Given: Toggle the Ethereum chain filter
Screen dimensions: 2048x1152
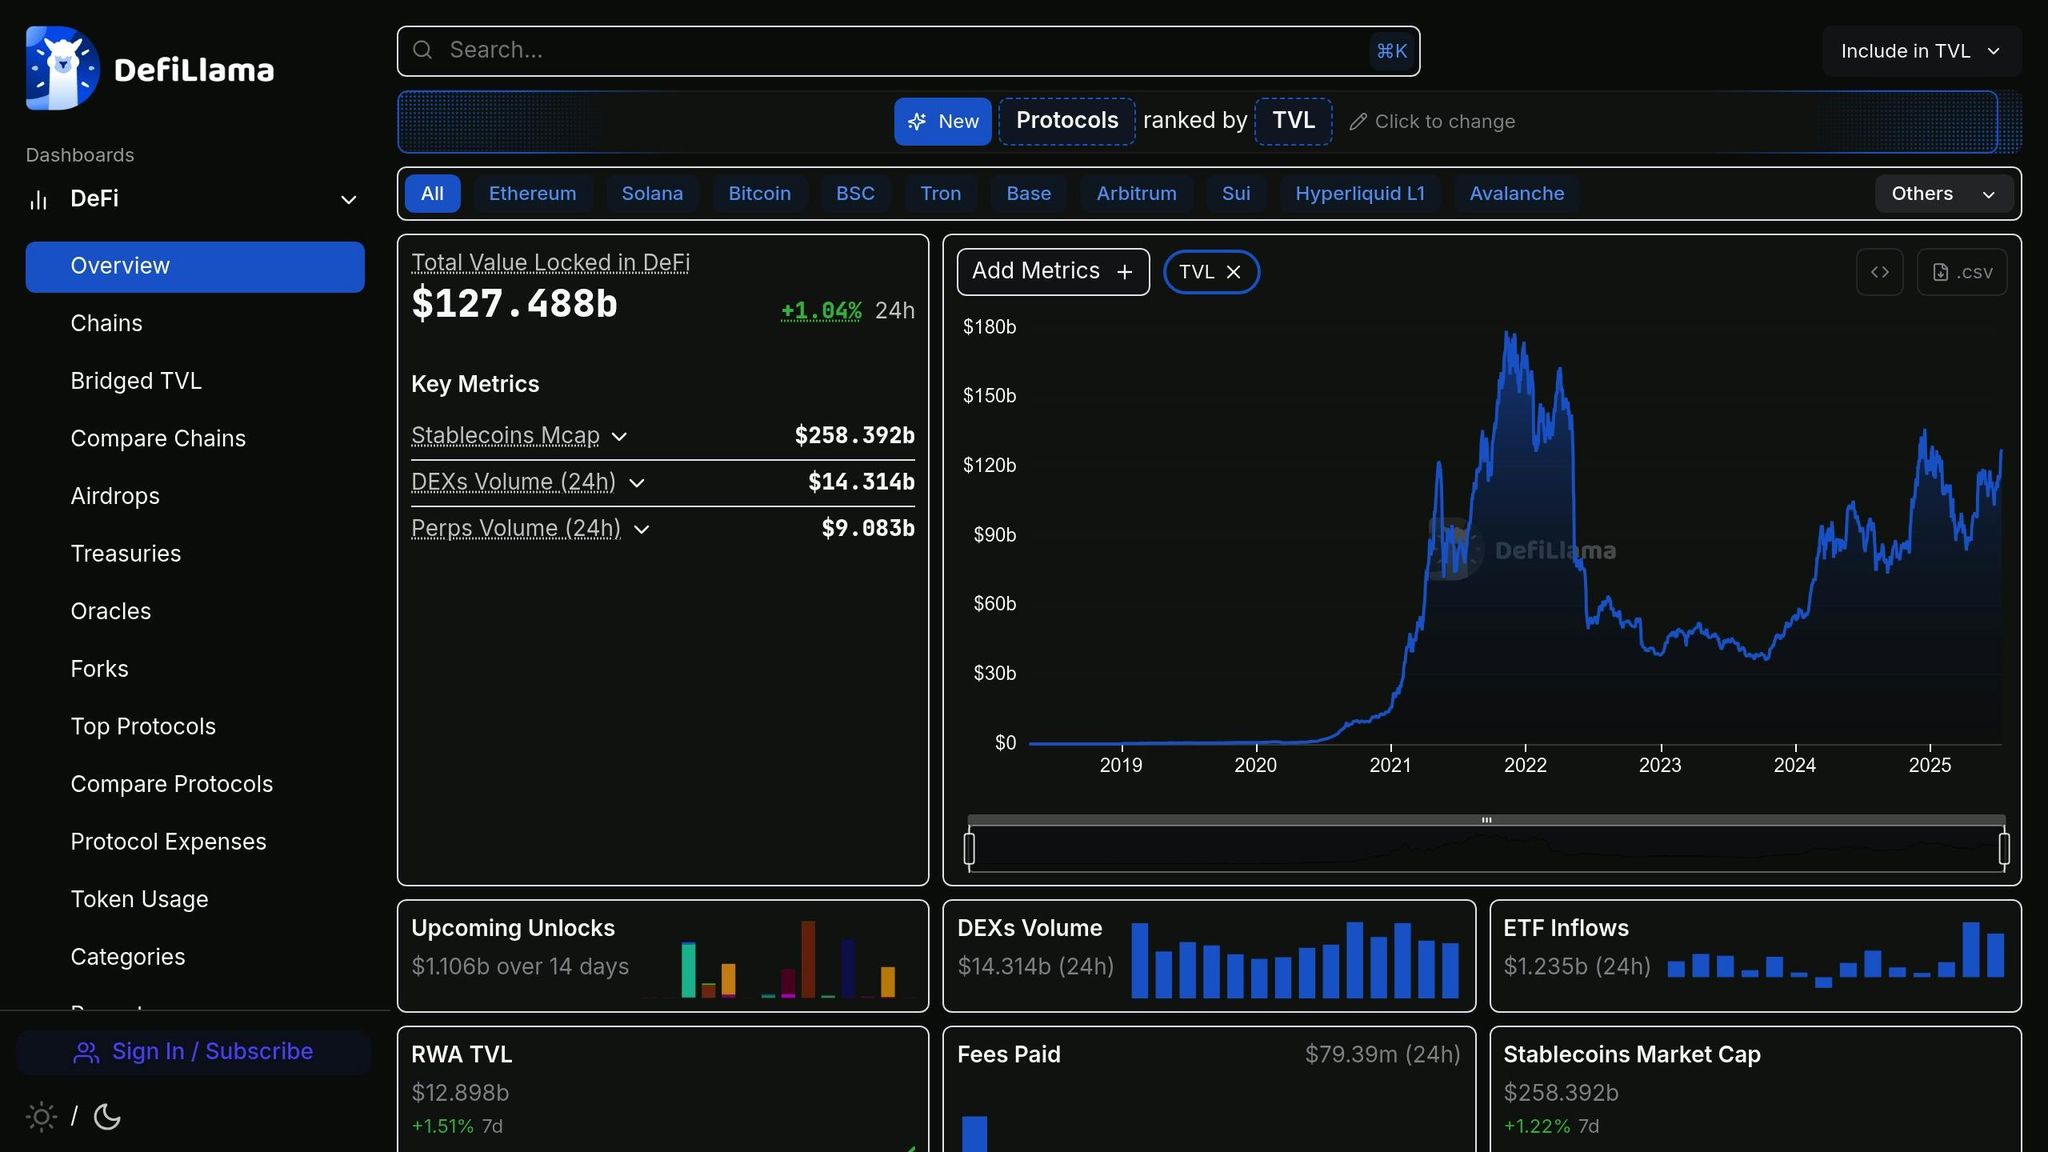Looking at the screenshot, I should tap(532, 194).
